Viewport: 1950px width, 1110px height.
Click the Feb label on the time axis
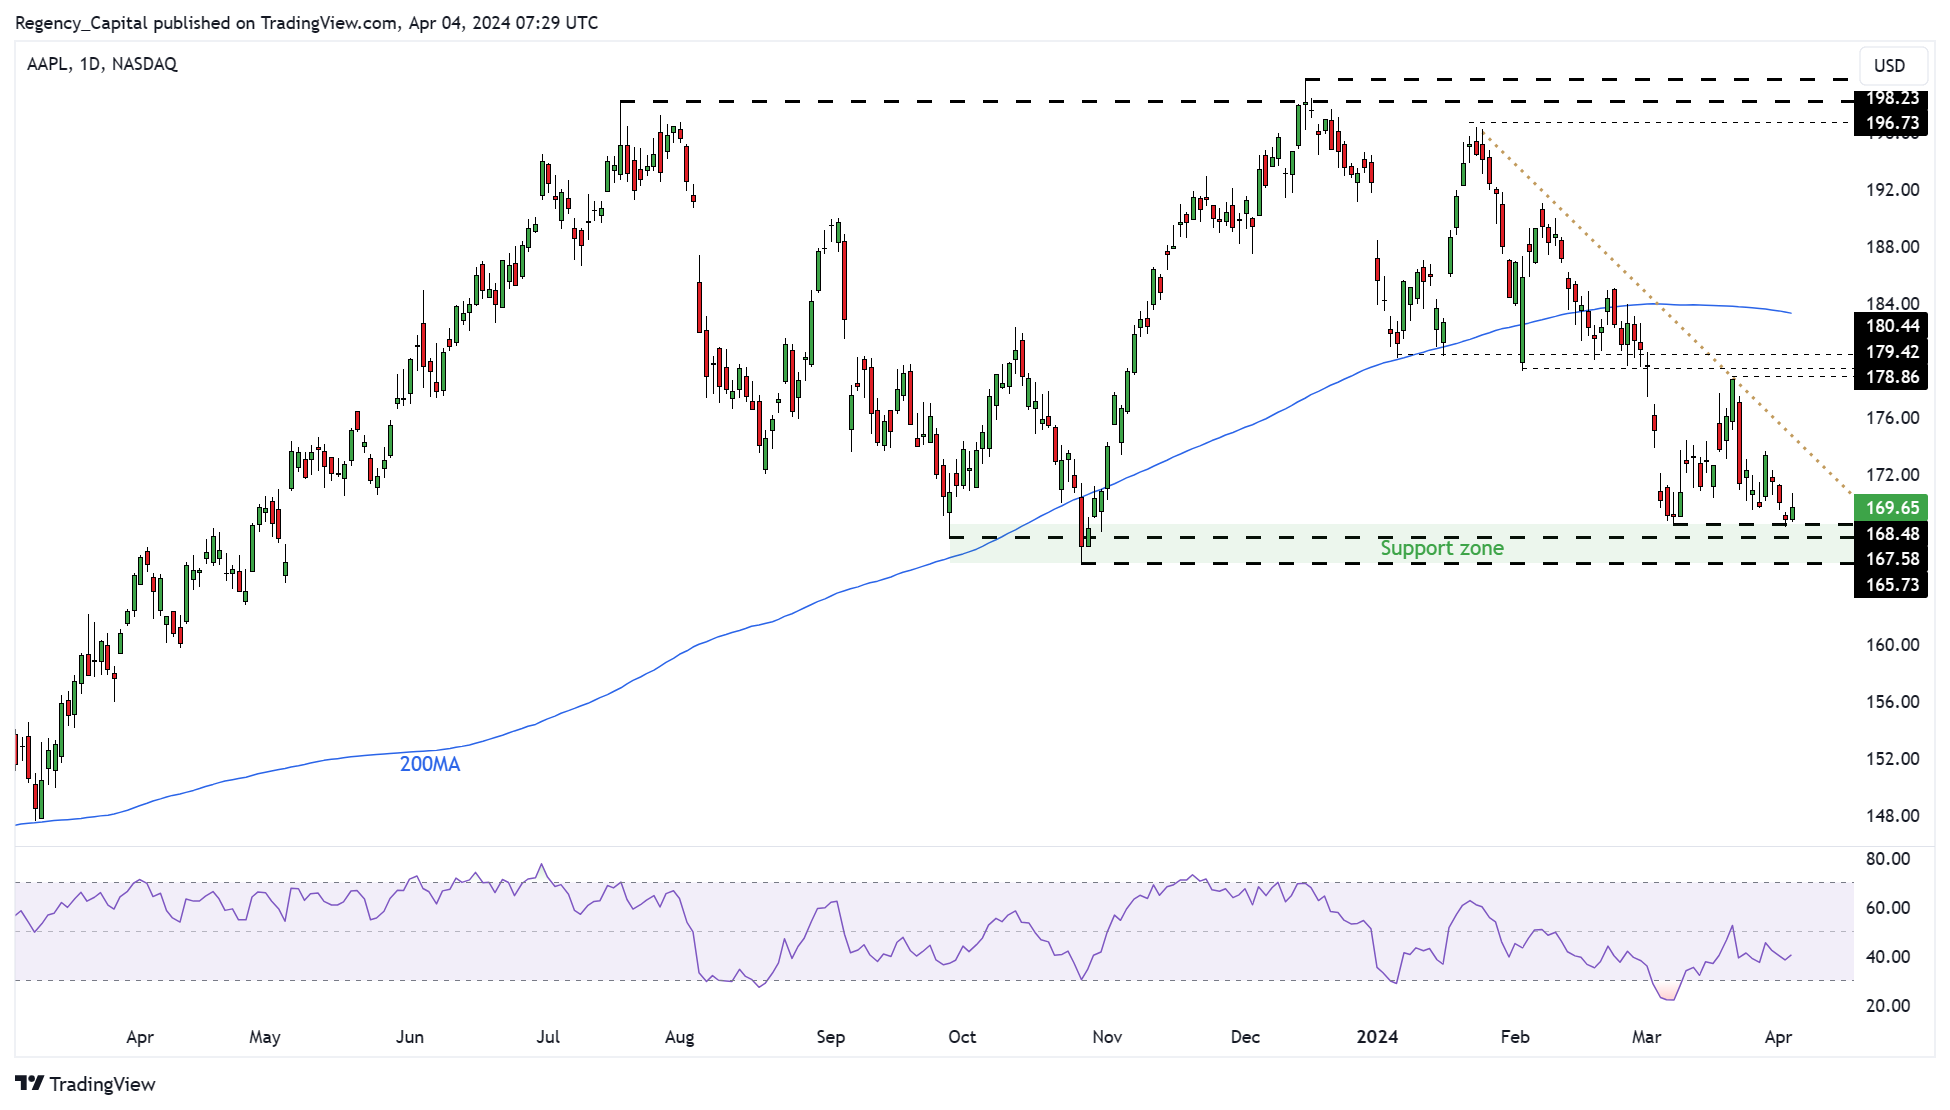1515,1037
